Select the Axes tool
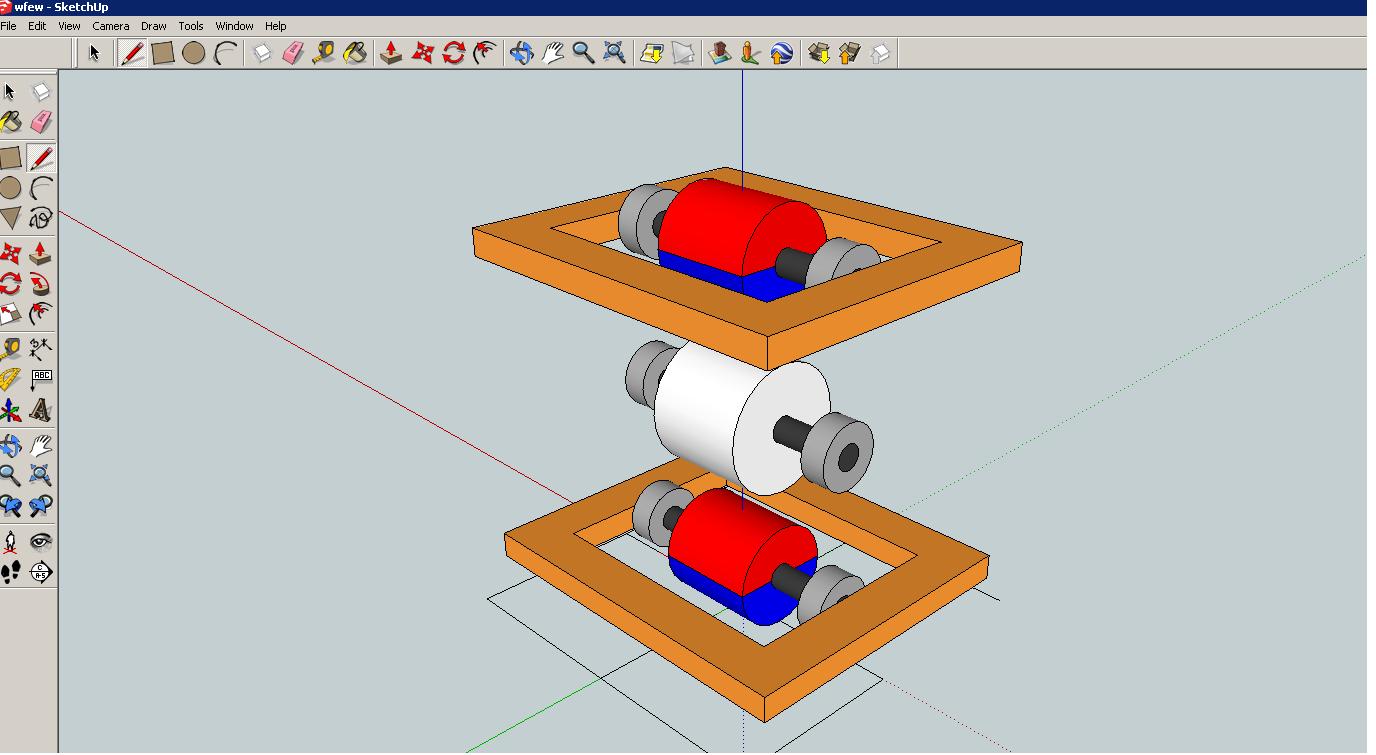Viewport: 1376px width, 755px height. [10, 410]
